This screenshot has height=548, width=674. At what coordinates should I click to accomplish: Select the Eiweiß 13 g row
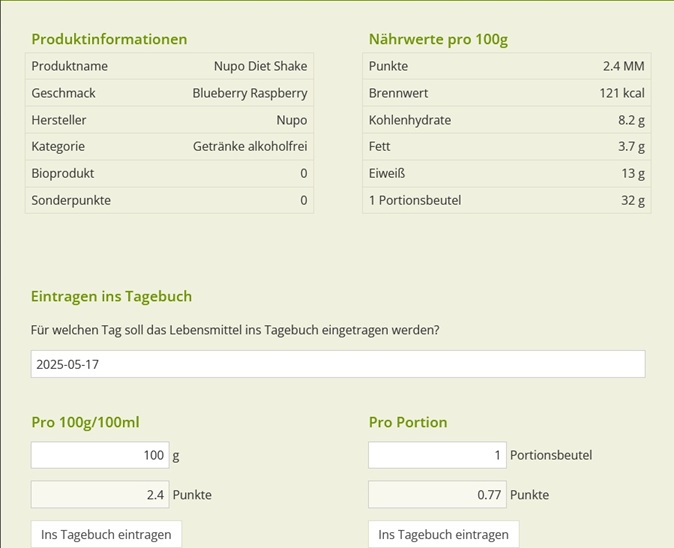(x=507, y=173)
